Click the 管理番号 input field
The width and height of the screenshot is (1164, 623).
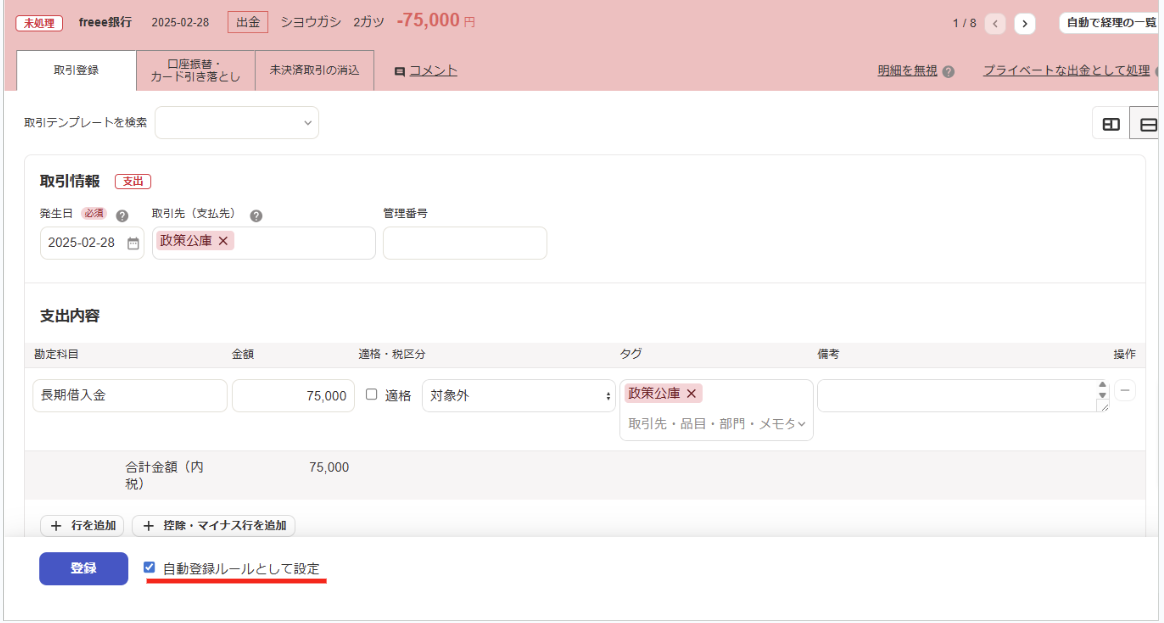click(x=464, y=243)
